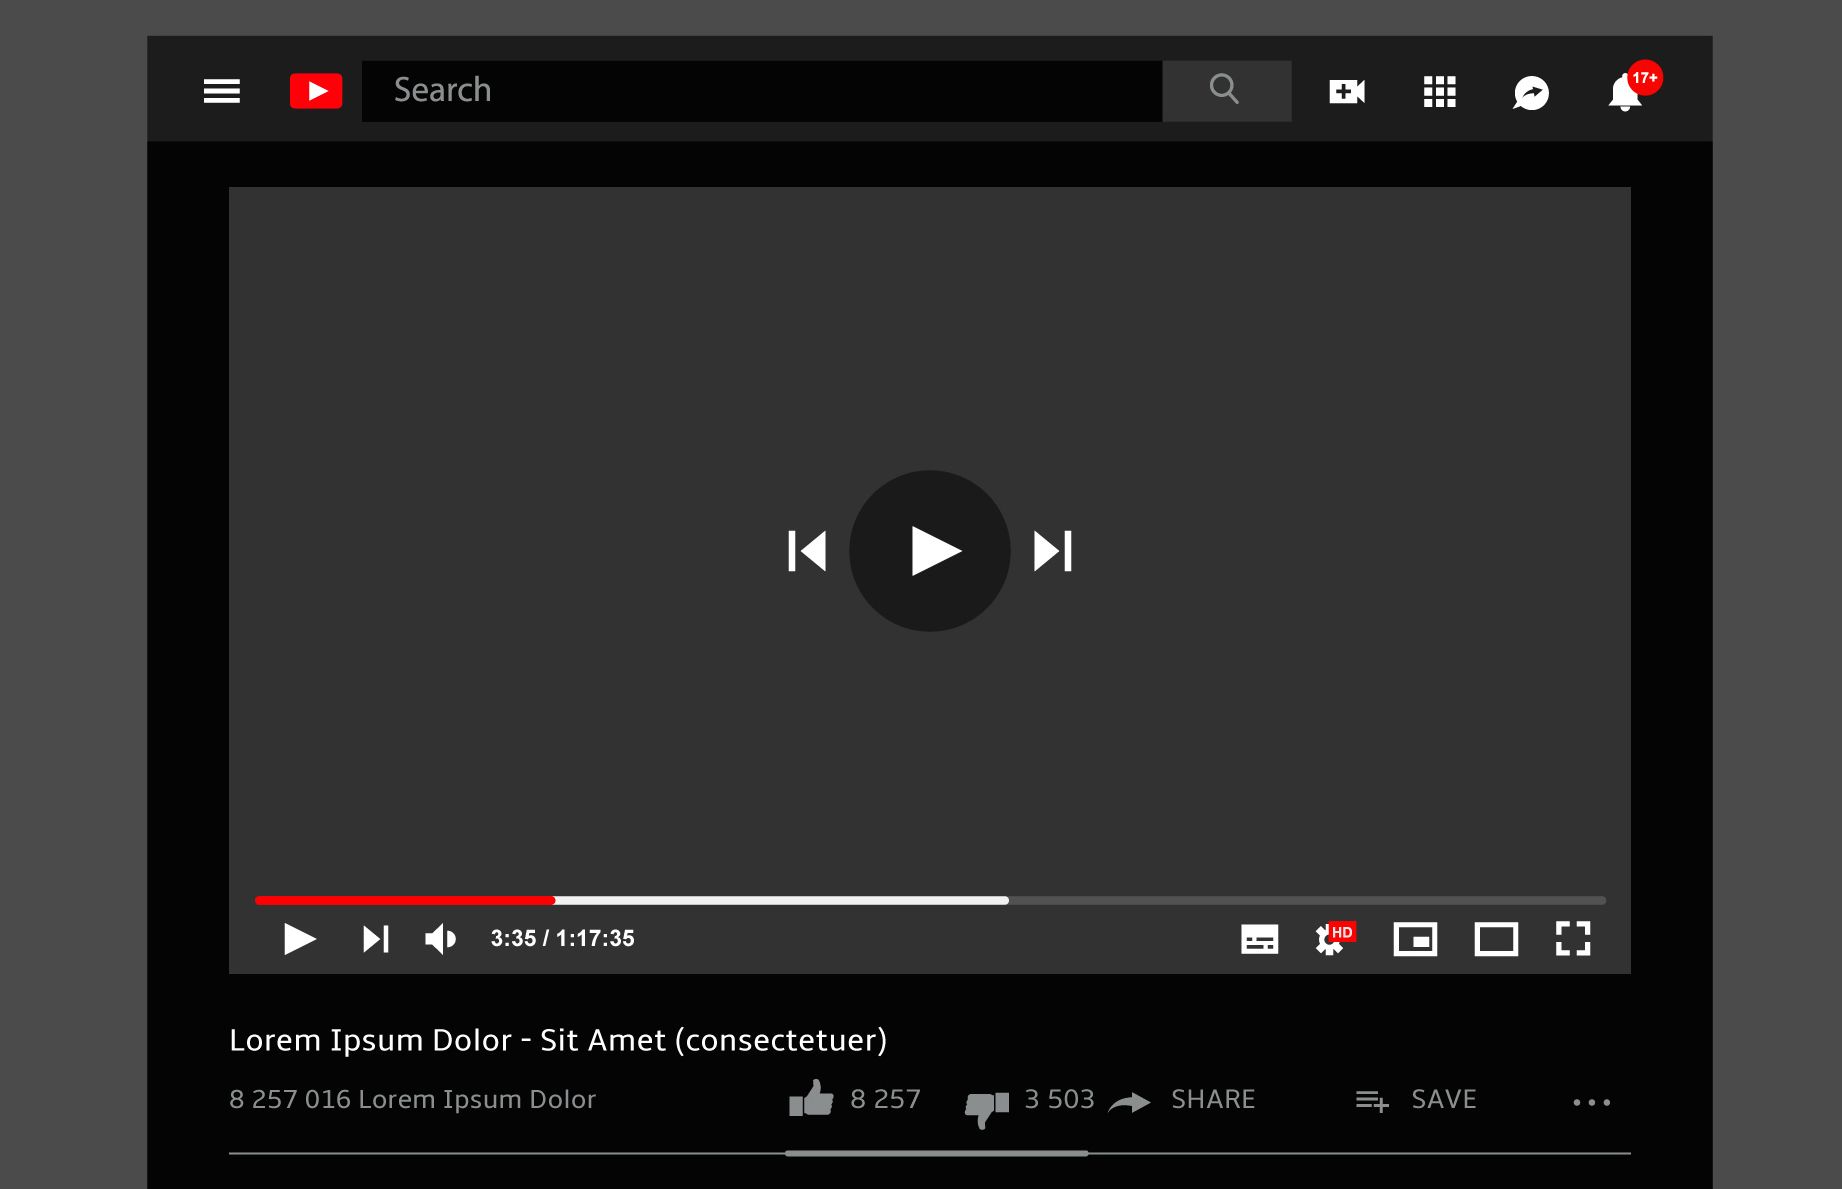Open the share messages bubble icon

pyautogui.click(x=1531, y=93)
